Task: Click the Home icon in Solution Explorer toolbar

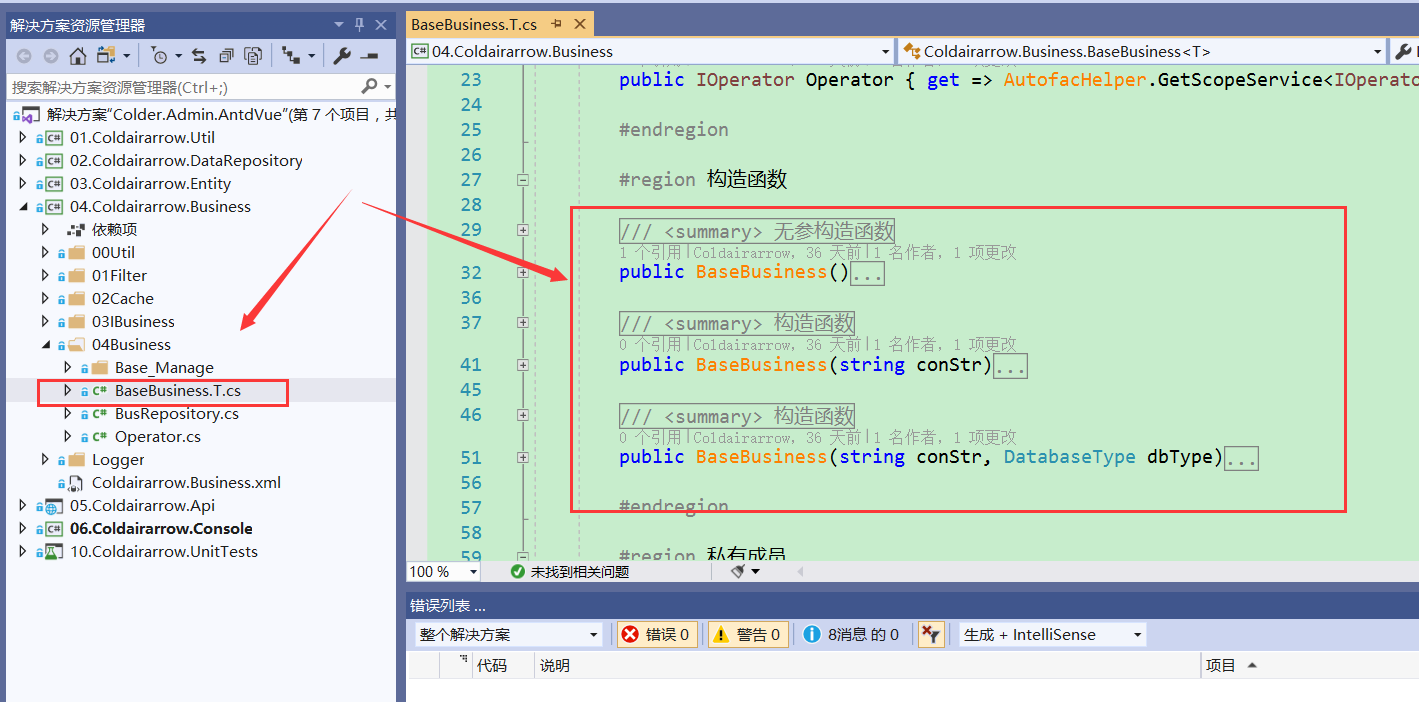Action: coord(77,56)
